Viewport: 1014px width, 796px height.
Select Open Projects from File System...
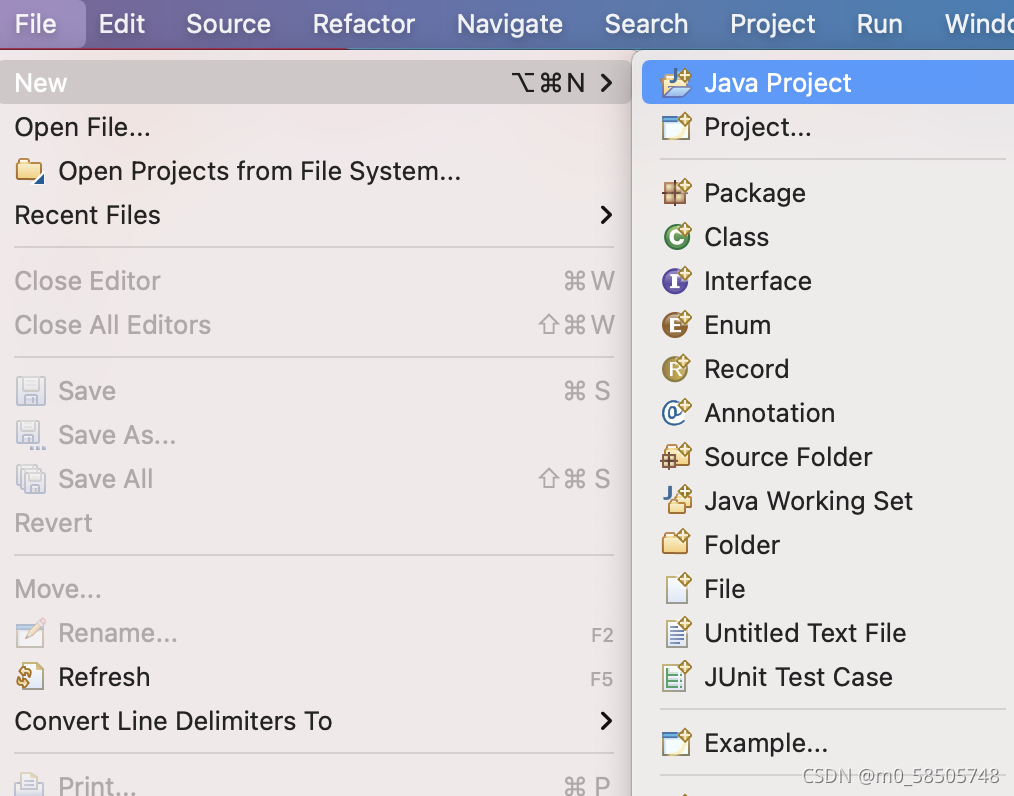(x=259, y=171)
